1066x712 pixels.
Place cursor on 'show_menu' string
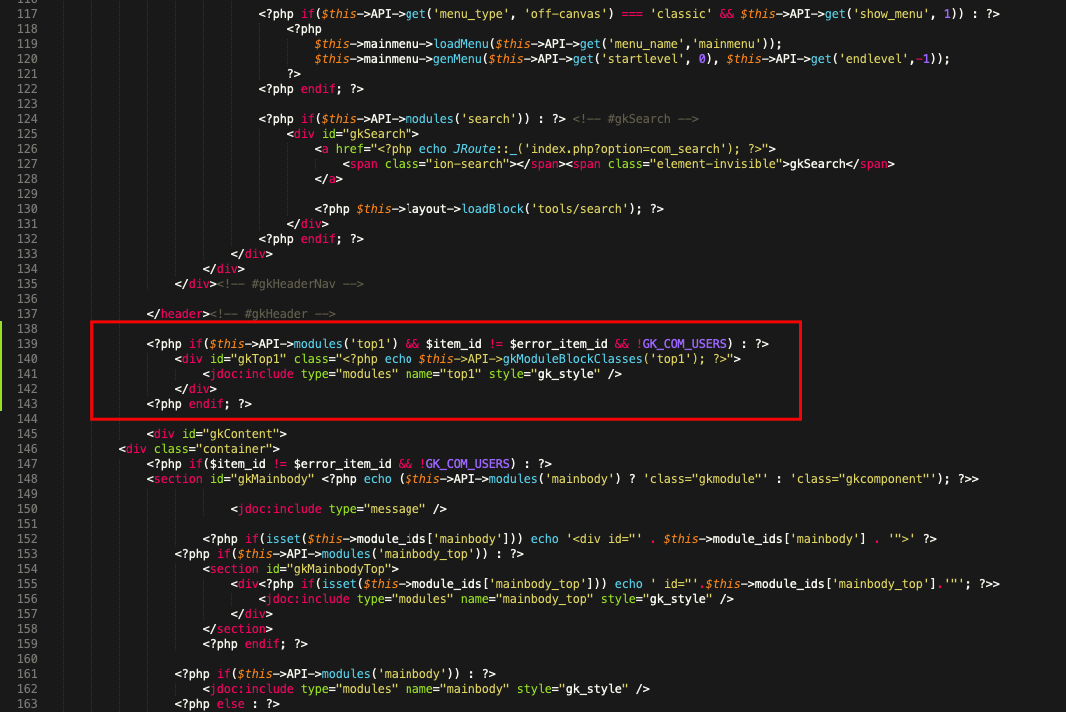pos(889,14)
